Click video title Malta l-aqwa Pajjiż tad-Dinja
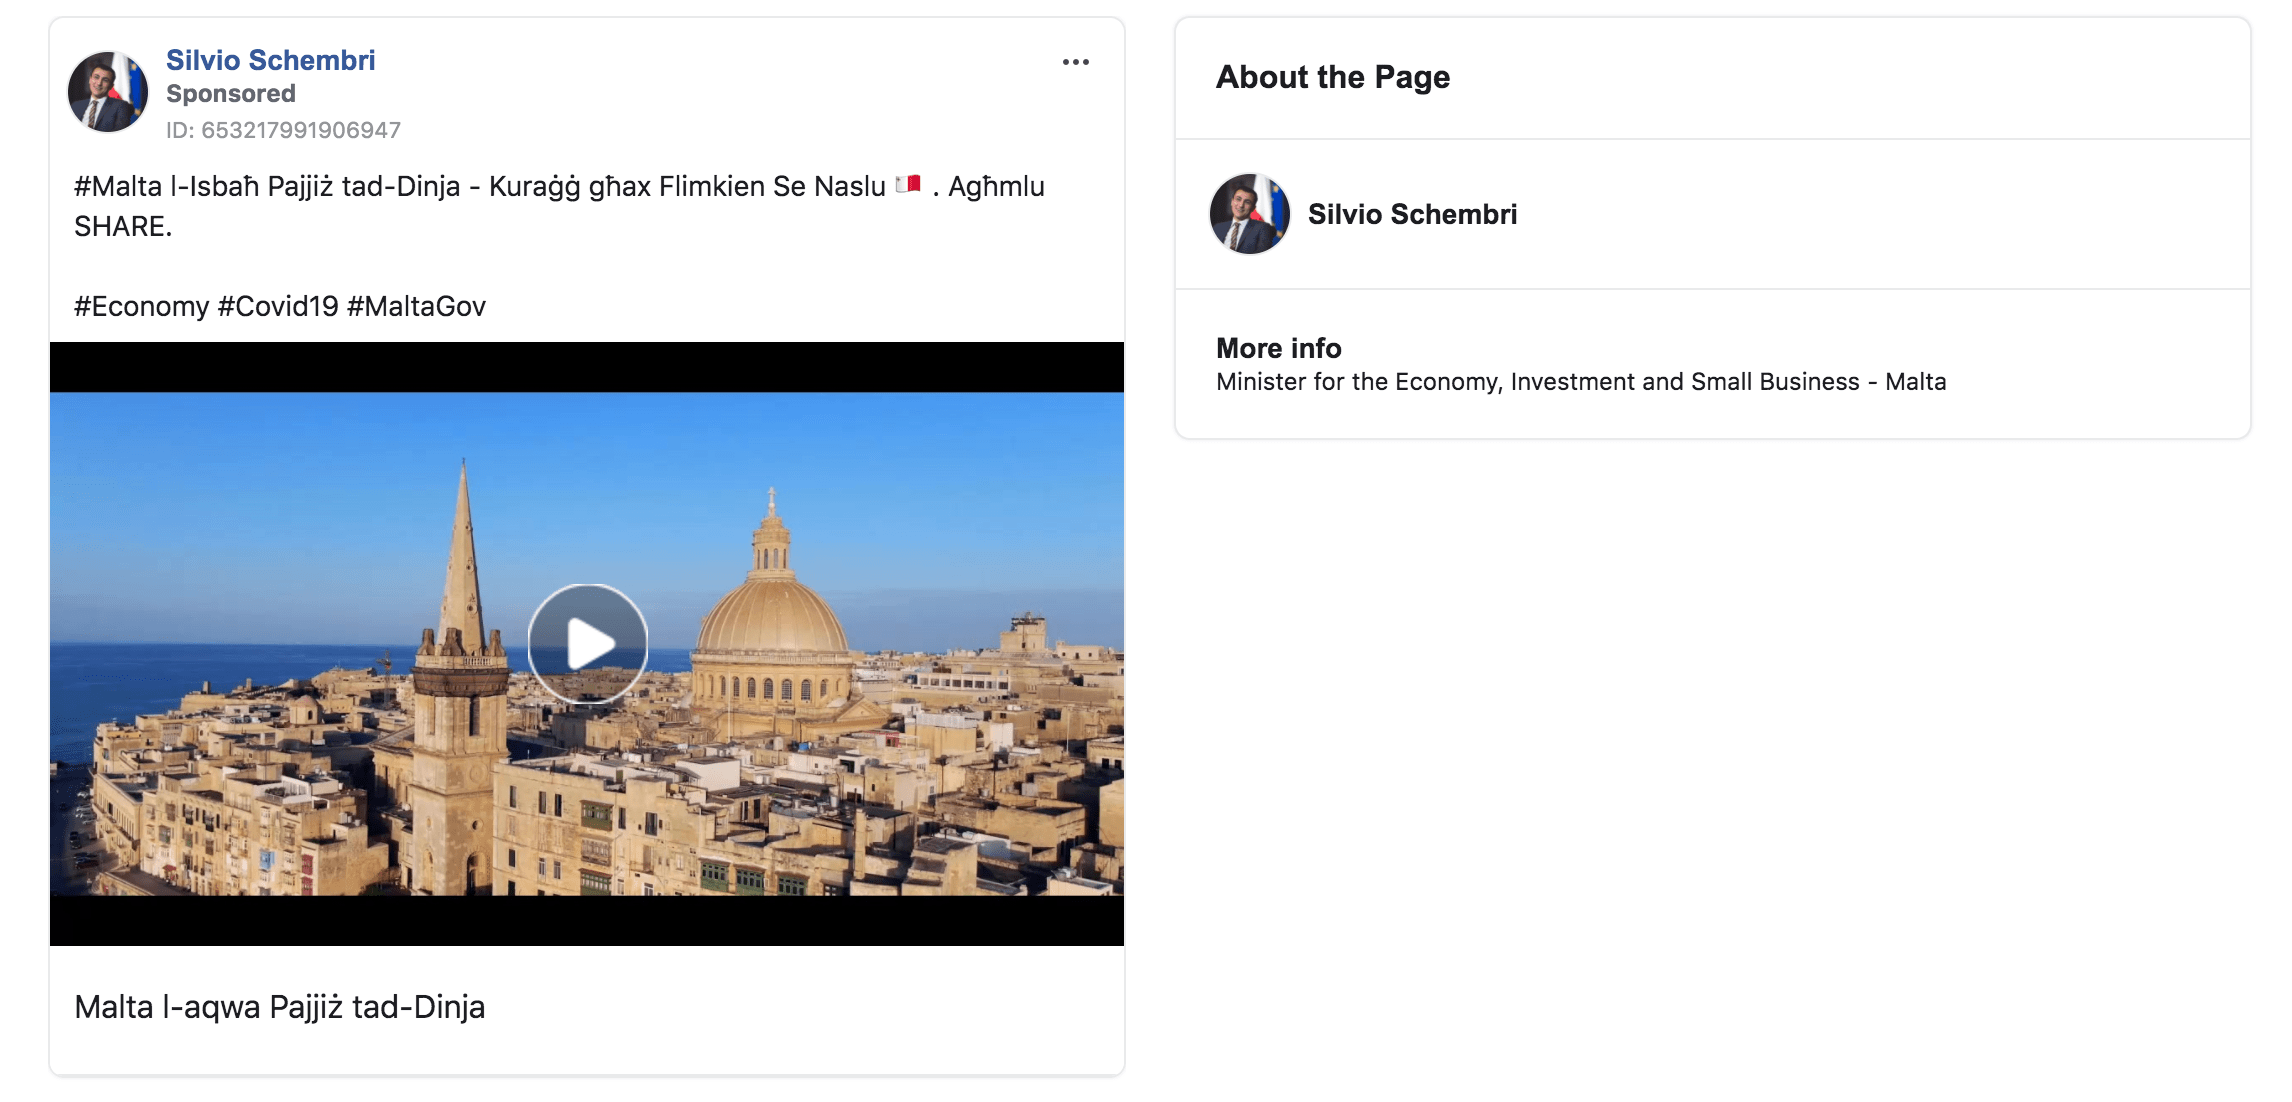The height and width of the screenshot is (1102, 2292). coord(280,1006)
